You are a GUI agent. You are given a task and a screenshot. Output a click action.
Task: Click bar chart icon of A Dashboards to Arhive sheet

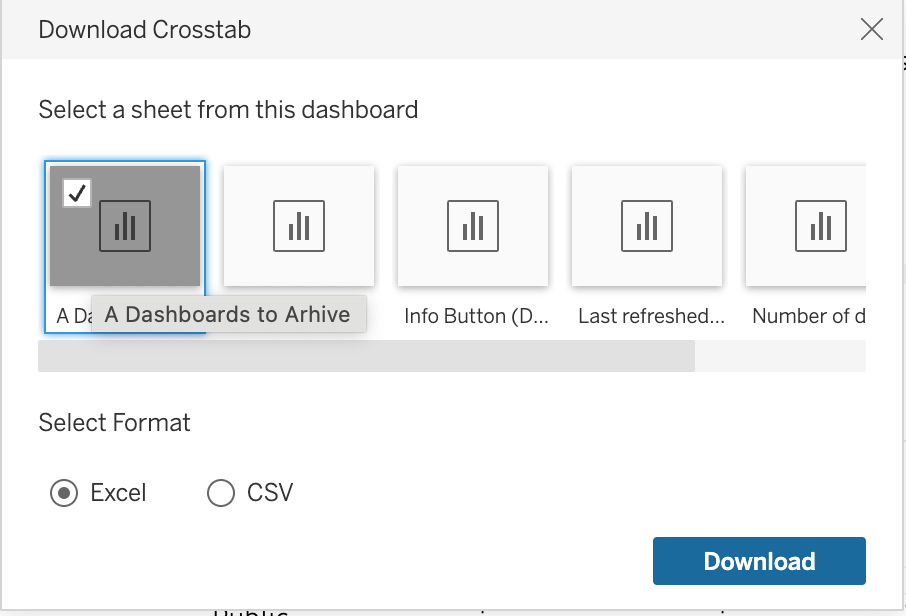125,226
